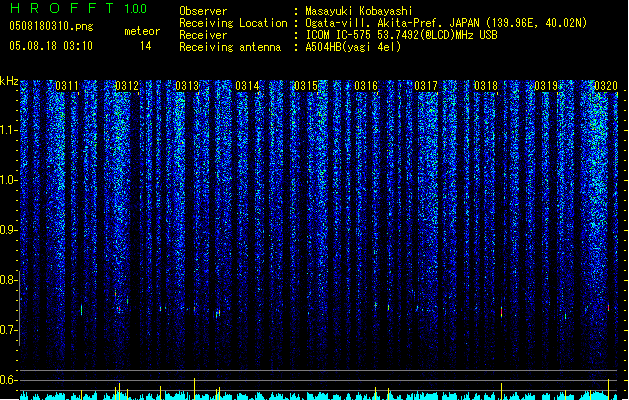
Task: Select the ICOM IC-575 receiver text
Action: tap(401, 35)
